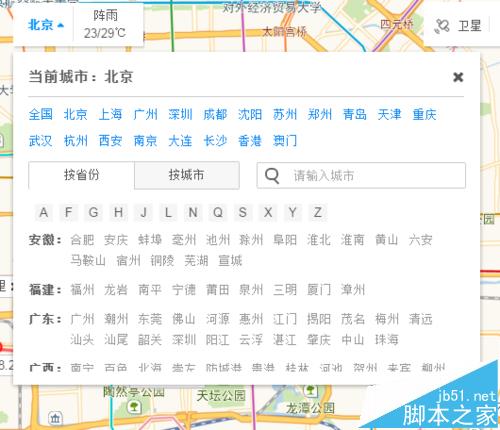500x430 pixels.
Task: Select 中山 under 广东
Action: (x=353, y=340)
